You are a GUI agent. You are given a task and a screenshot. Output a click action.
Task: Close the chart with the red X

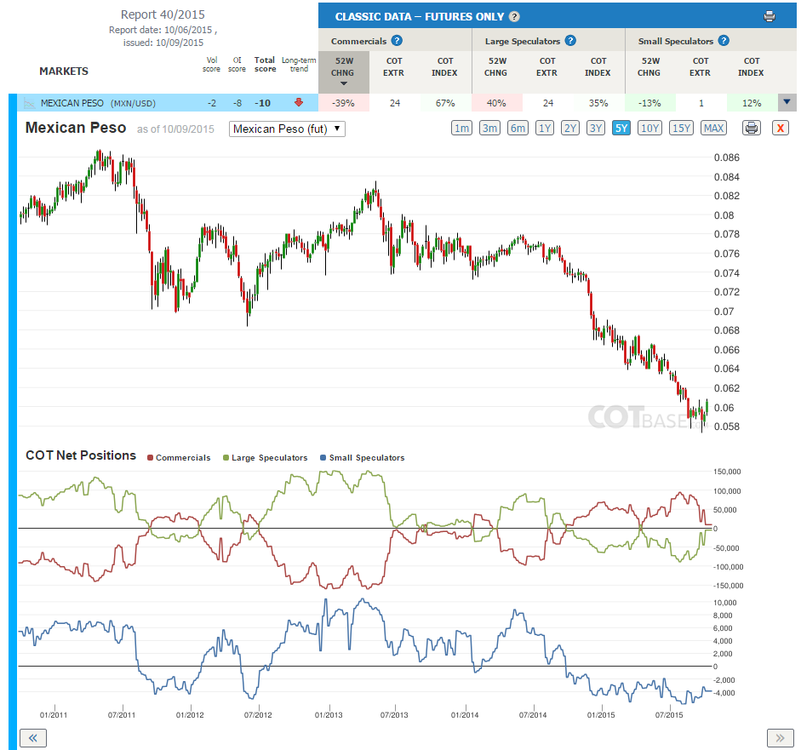click(x=780, y=128)
